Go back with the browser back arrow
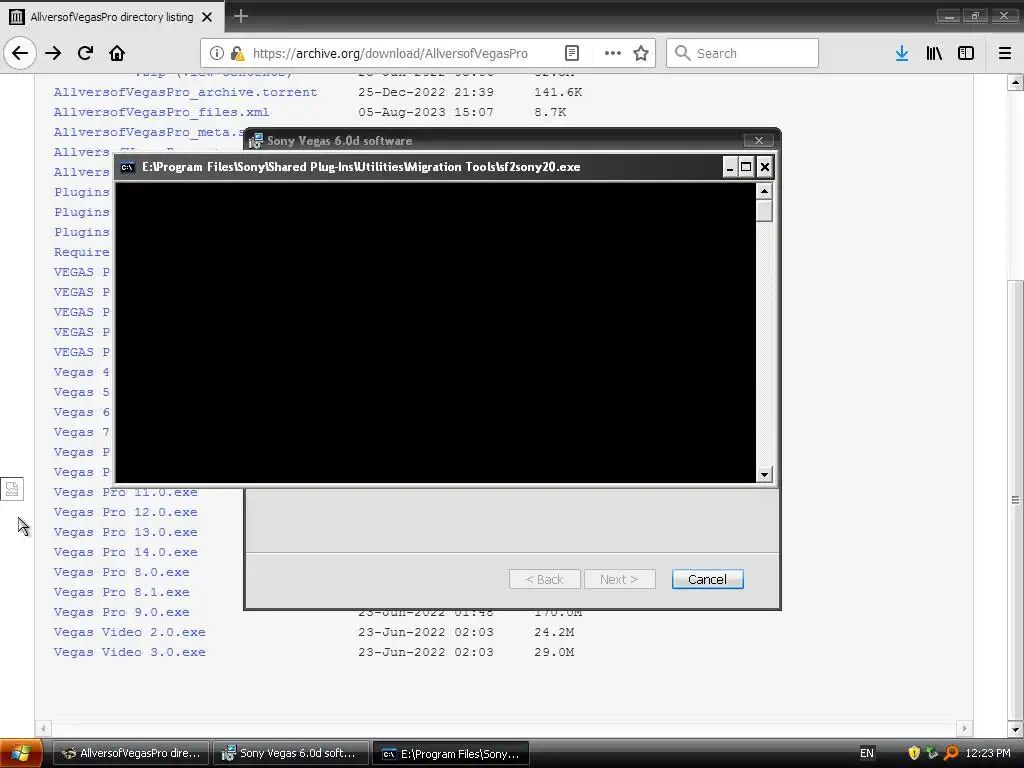The width and height of the screenshot is (1024, 768). coord(20,53)
